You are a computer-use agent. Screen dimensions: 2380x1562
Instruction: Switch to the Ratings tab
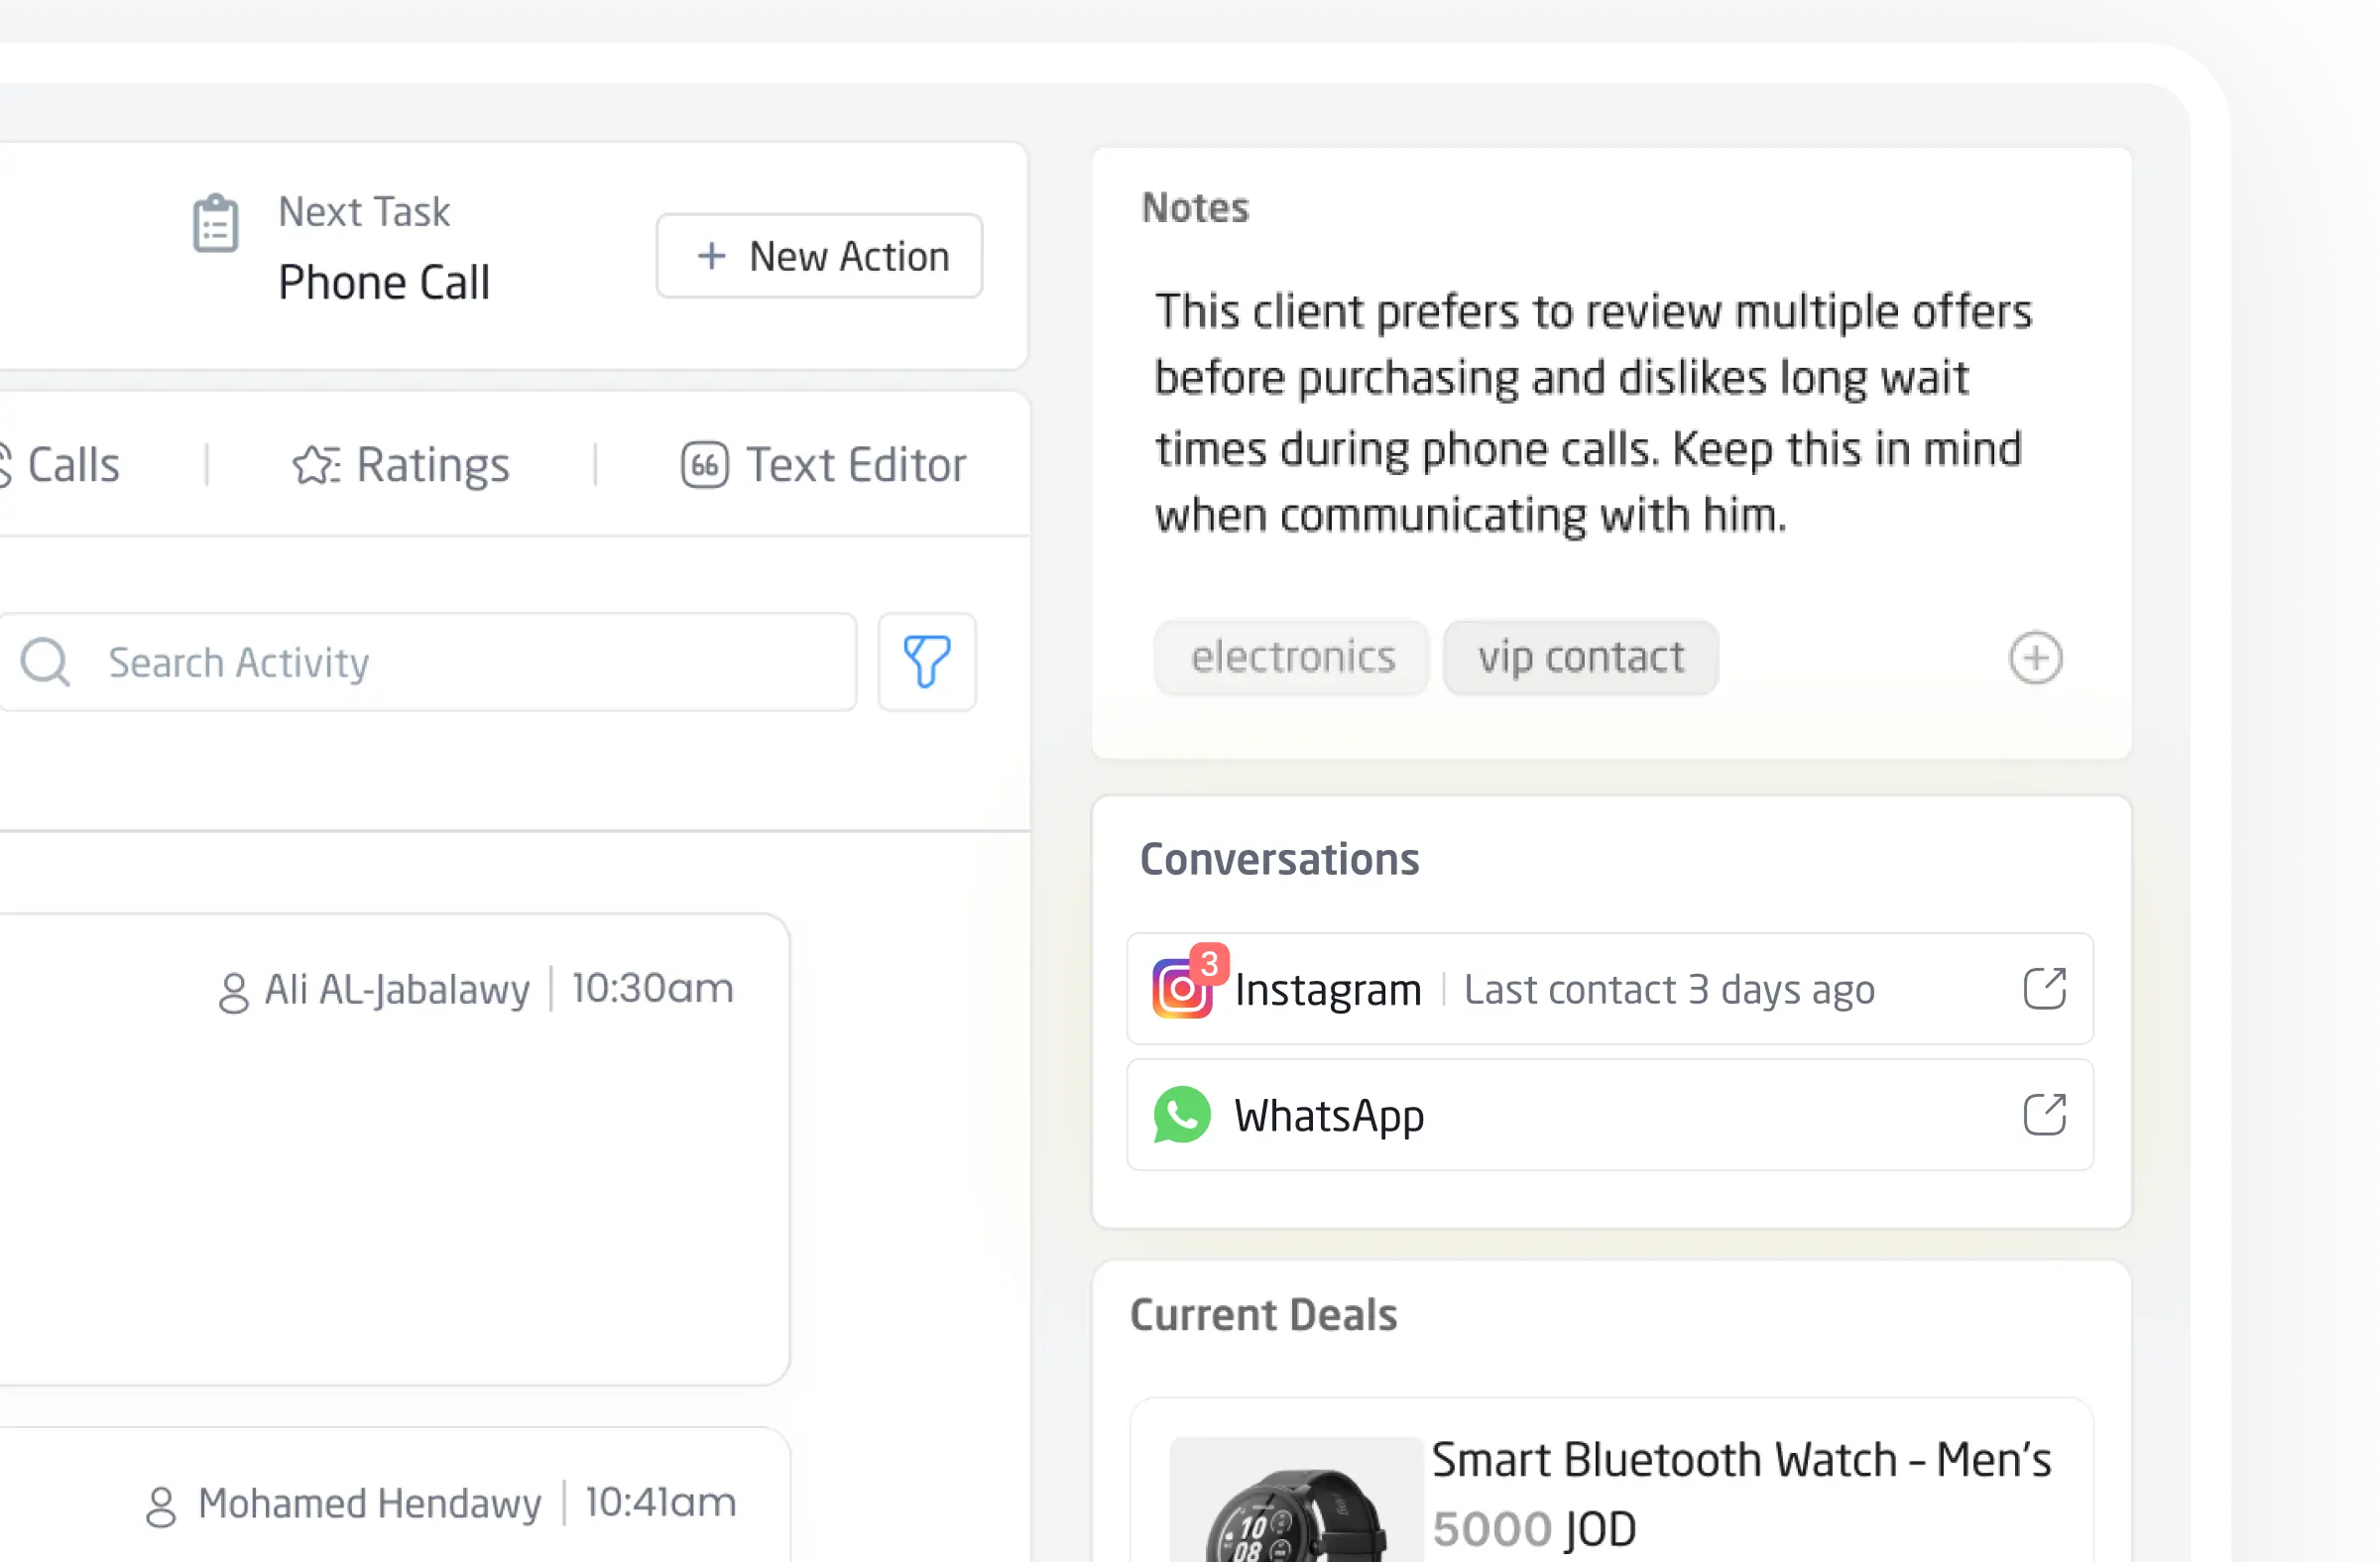tap(401, 465)
